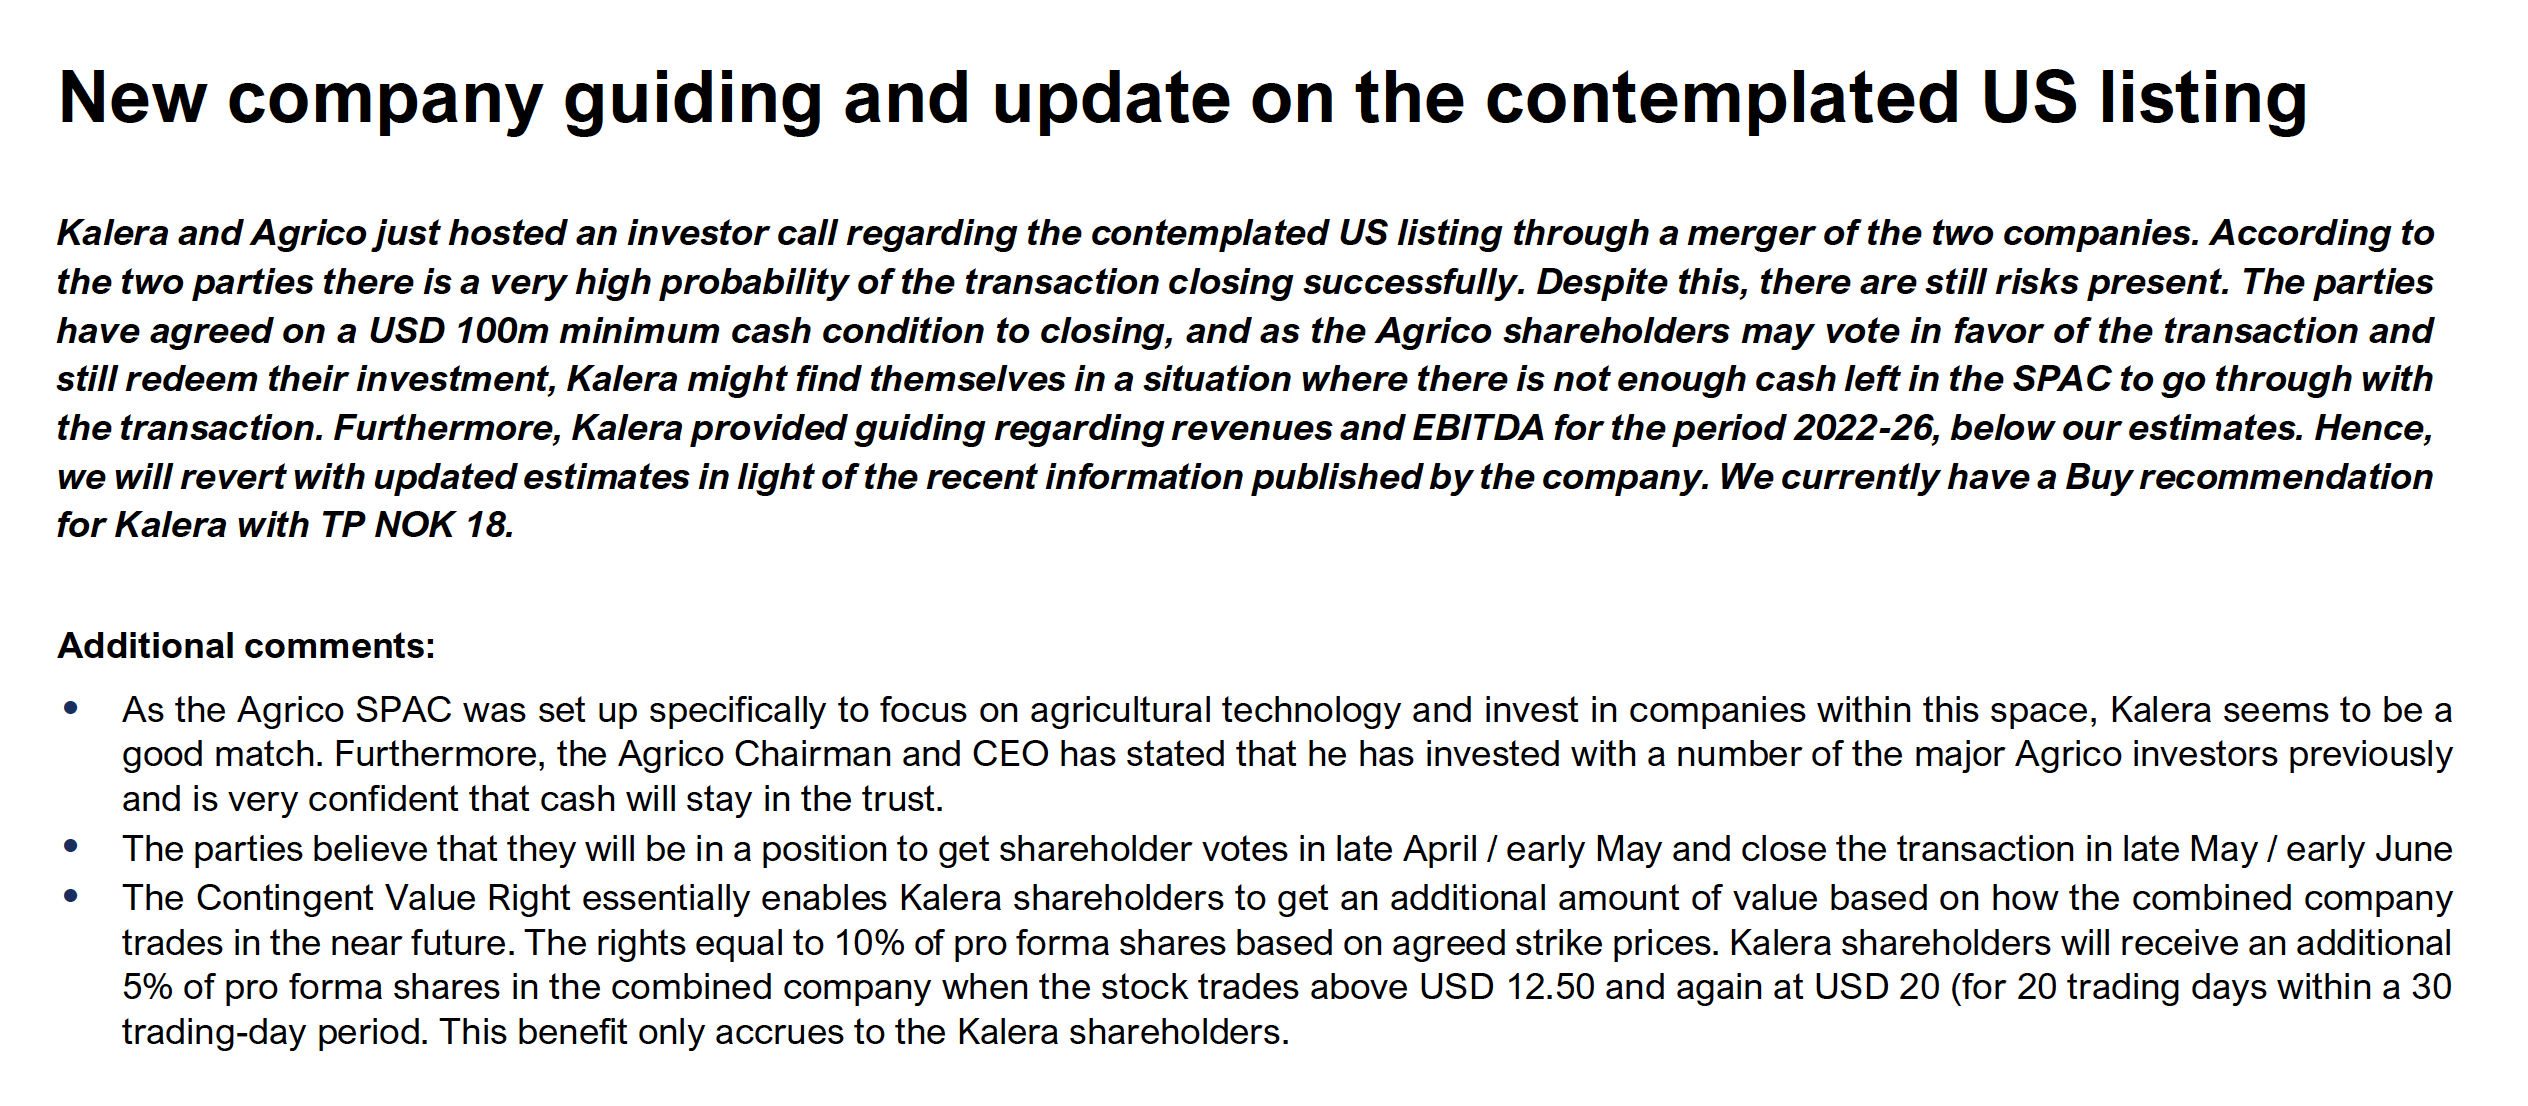The width and height of the screenshot is (2528, 1106).
Task: Click the first bullet point marker
Action: 70,708
